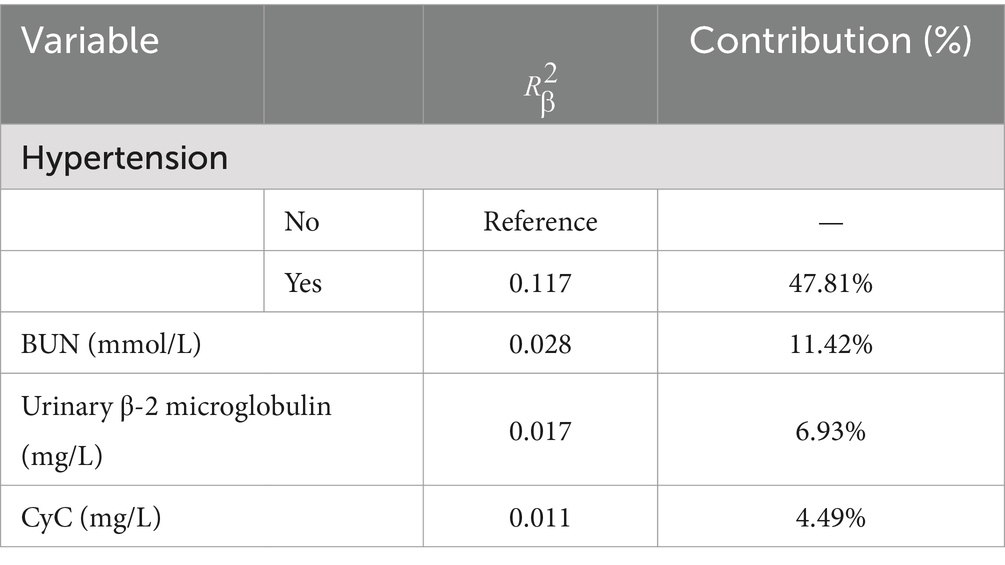The image size is (1005, 565).
Task: Click the Variable column header
Action: click(90, 41)
